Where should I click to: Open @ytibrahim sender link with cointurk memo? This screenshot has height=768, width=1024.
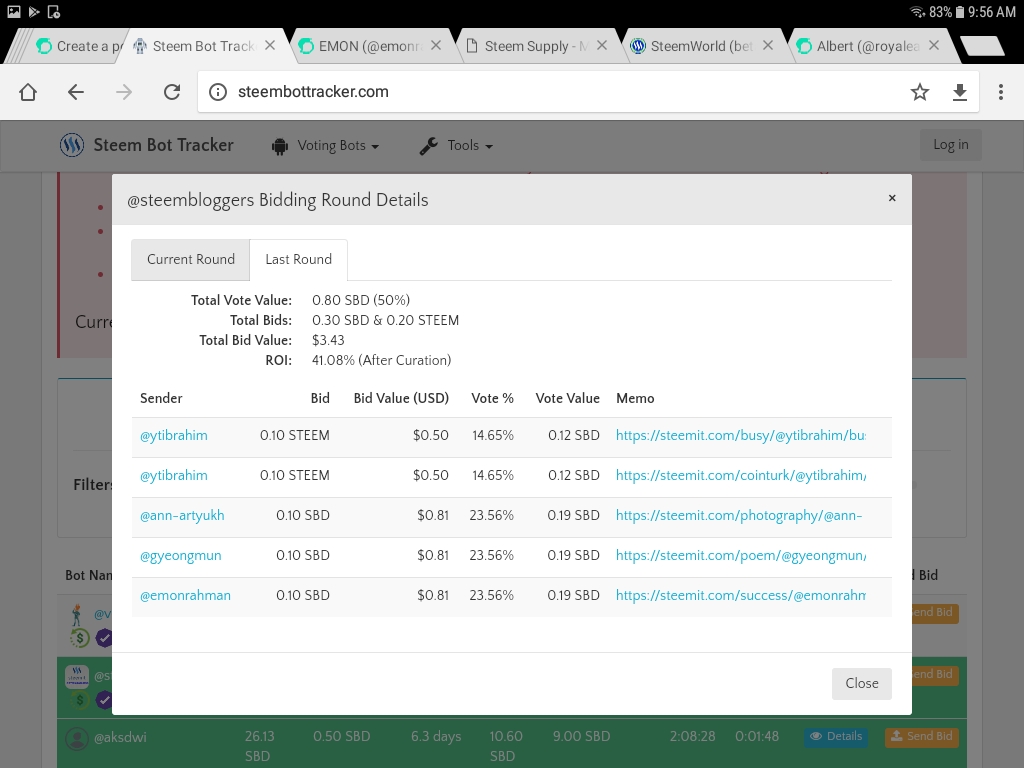click(x=174, y=475)
